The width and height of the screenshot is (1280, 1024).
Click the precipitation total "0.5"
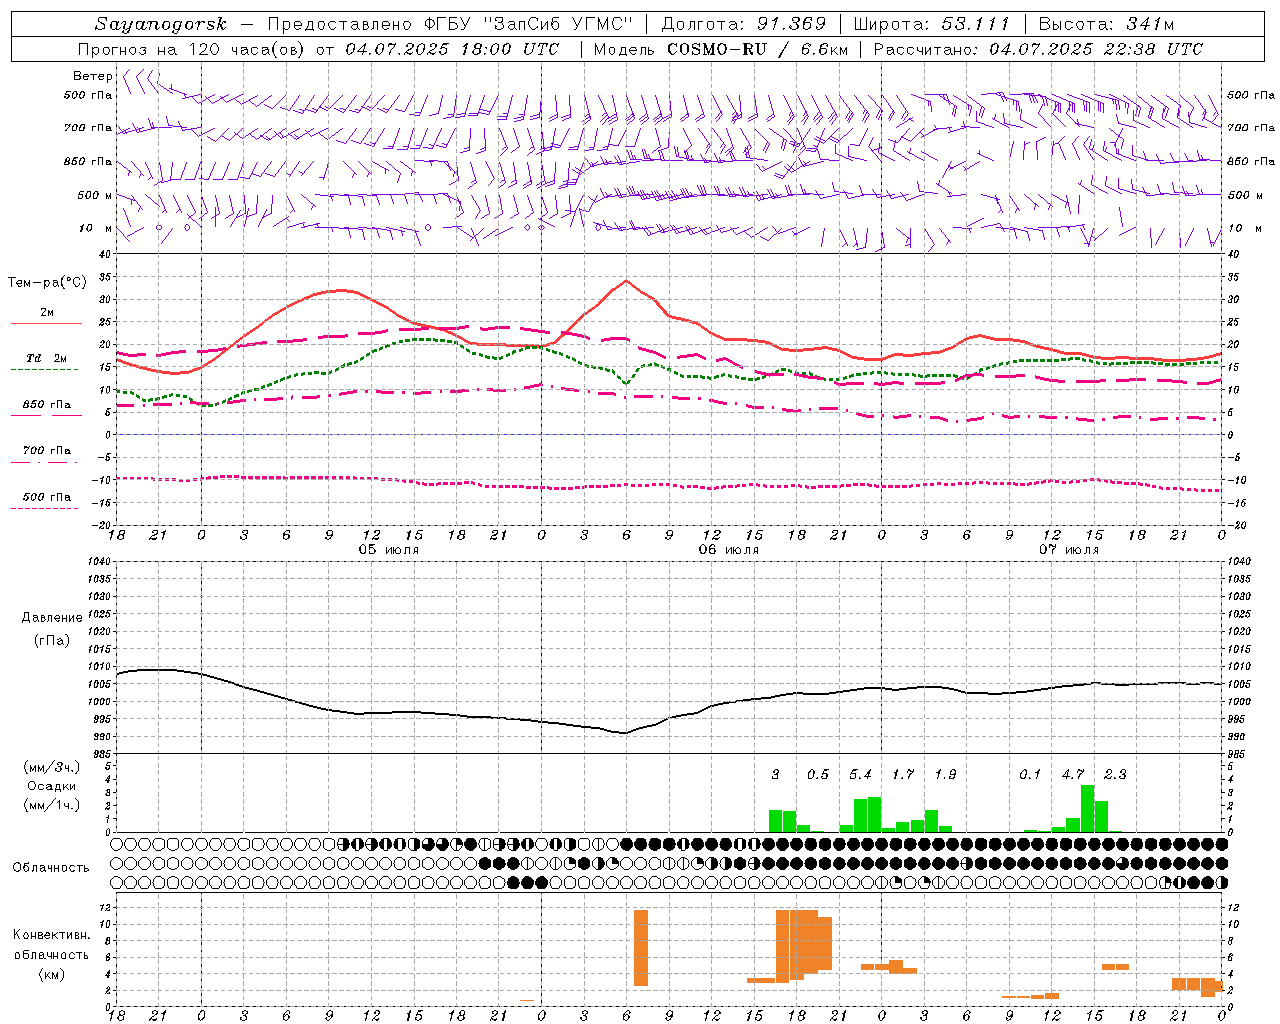click(818, 774)
